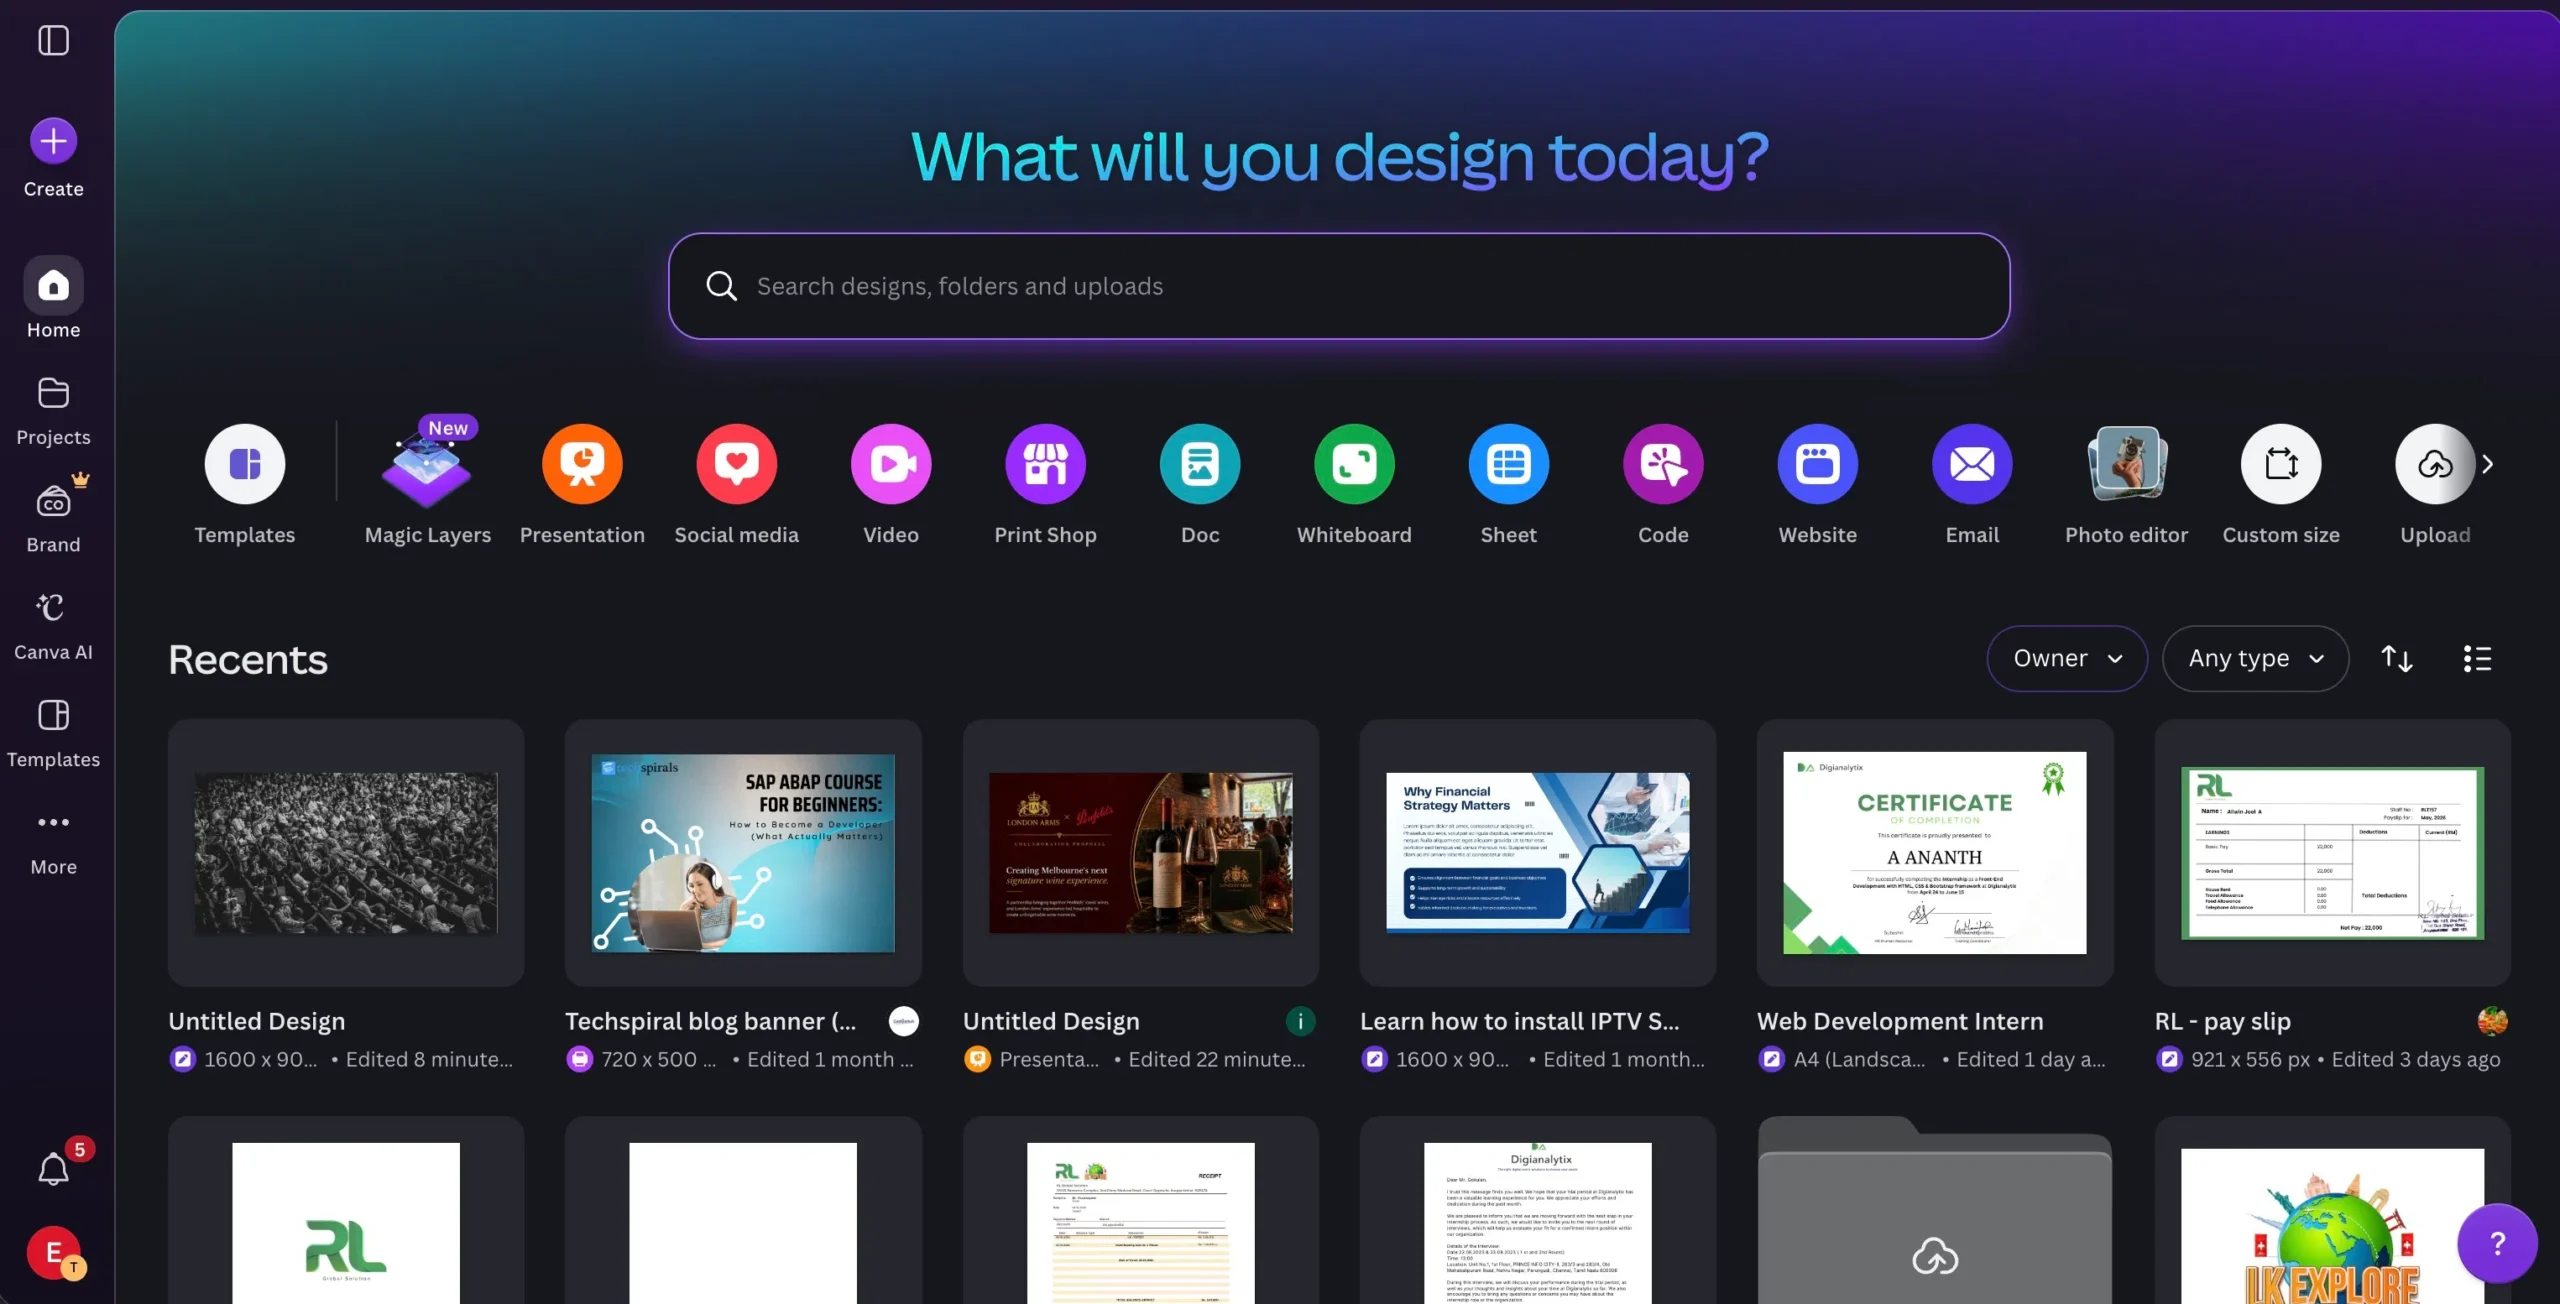Click "A4 (Landsca..." size text
Viewport: 2560px width, 1304px height.
(x=1859, y=1059)
